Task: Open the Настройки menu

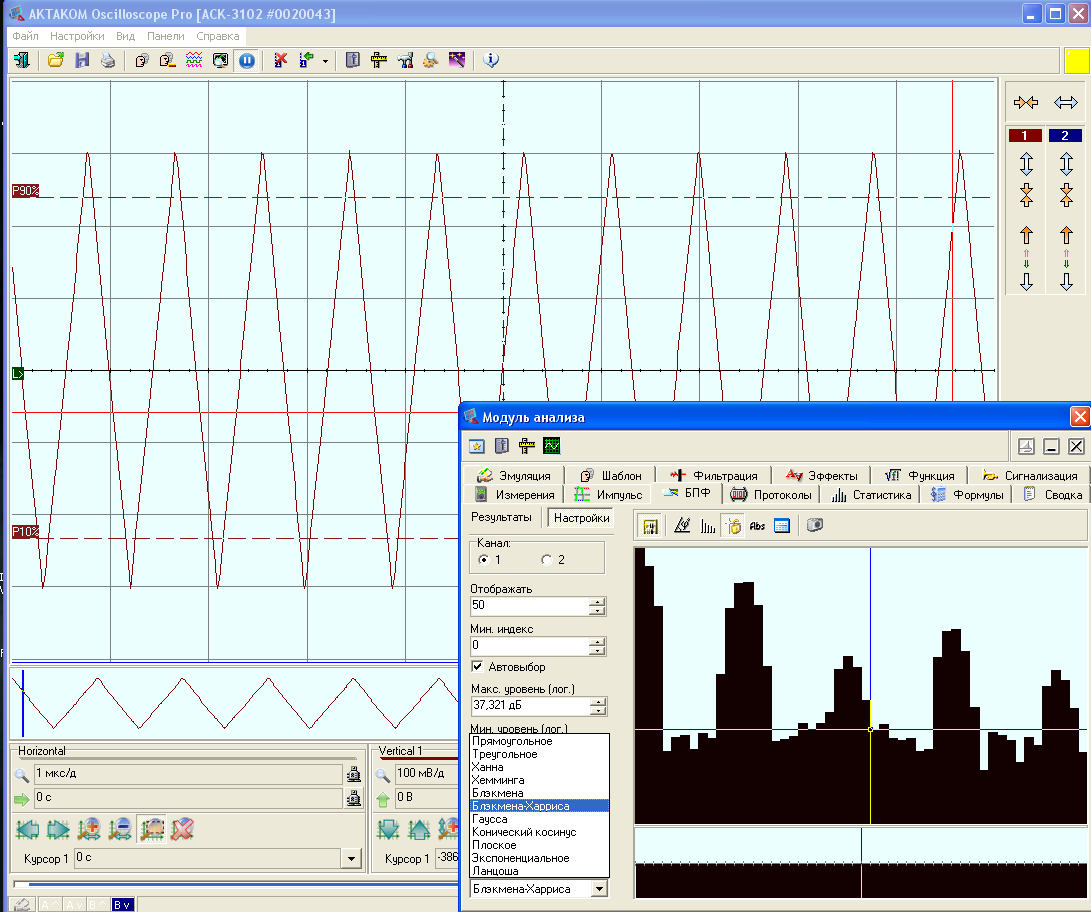Action: (77, 35)
